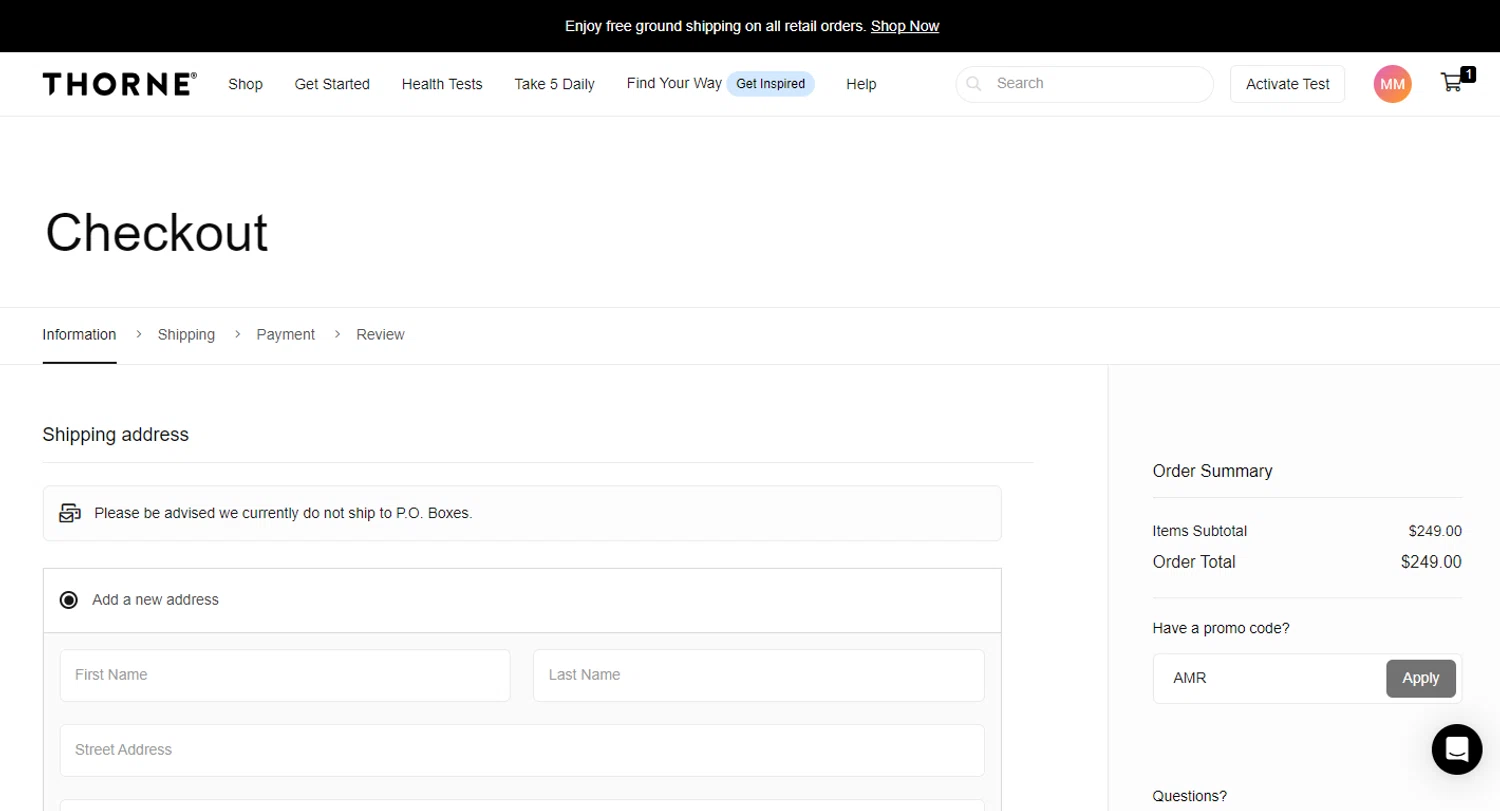Go to the Shipping checkout step
The image size is (1500, 811).
point(186,334)
